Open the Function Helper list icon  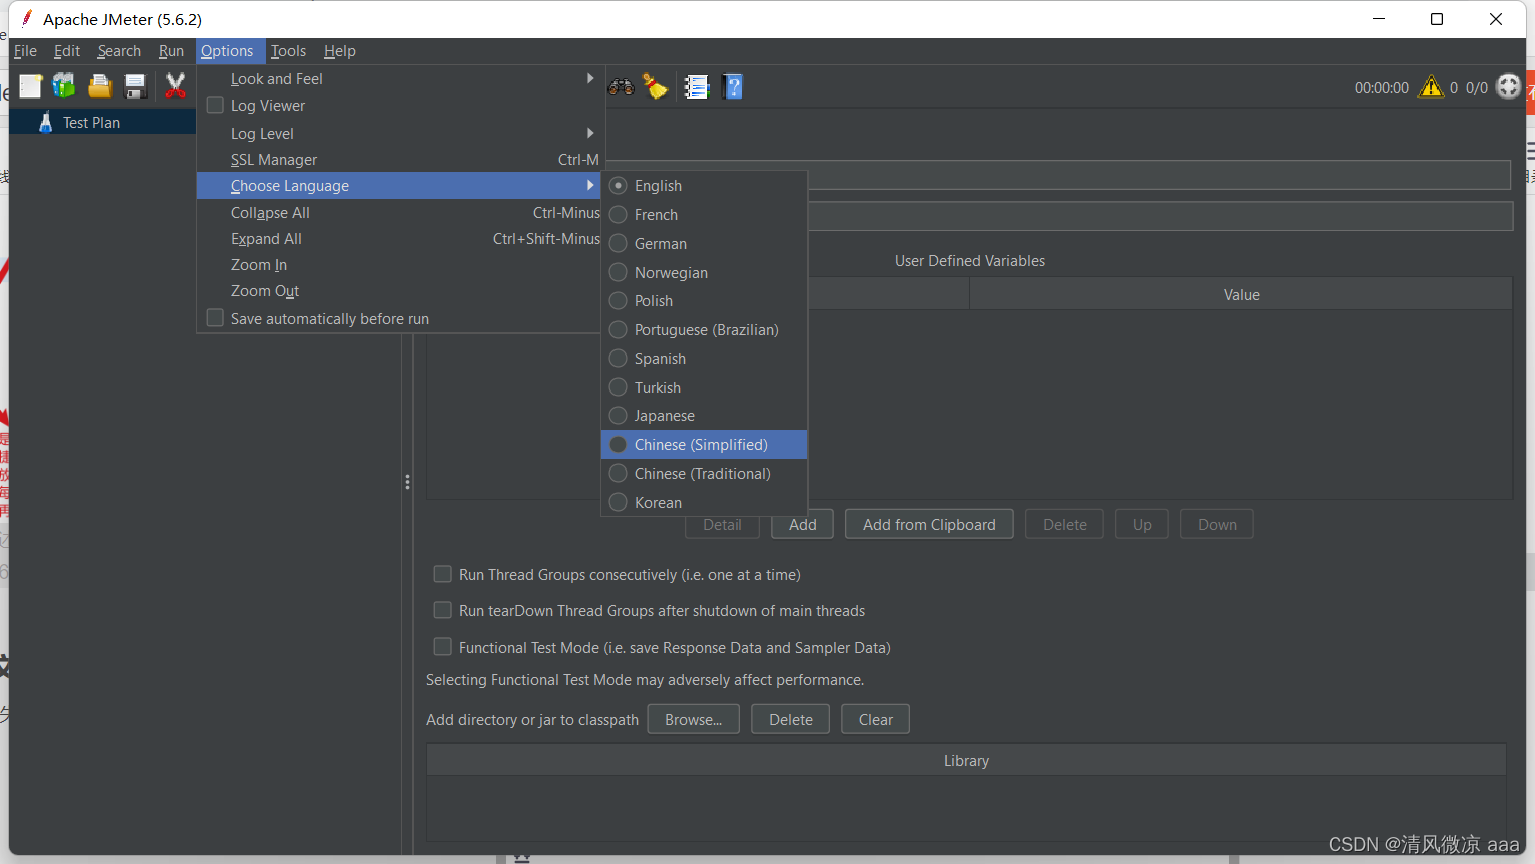pos(697,87)
